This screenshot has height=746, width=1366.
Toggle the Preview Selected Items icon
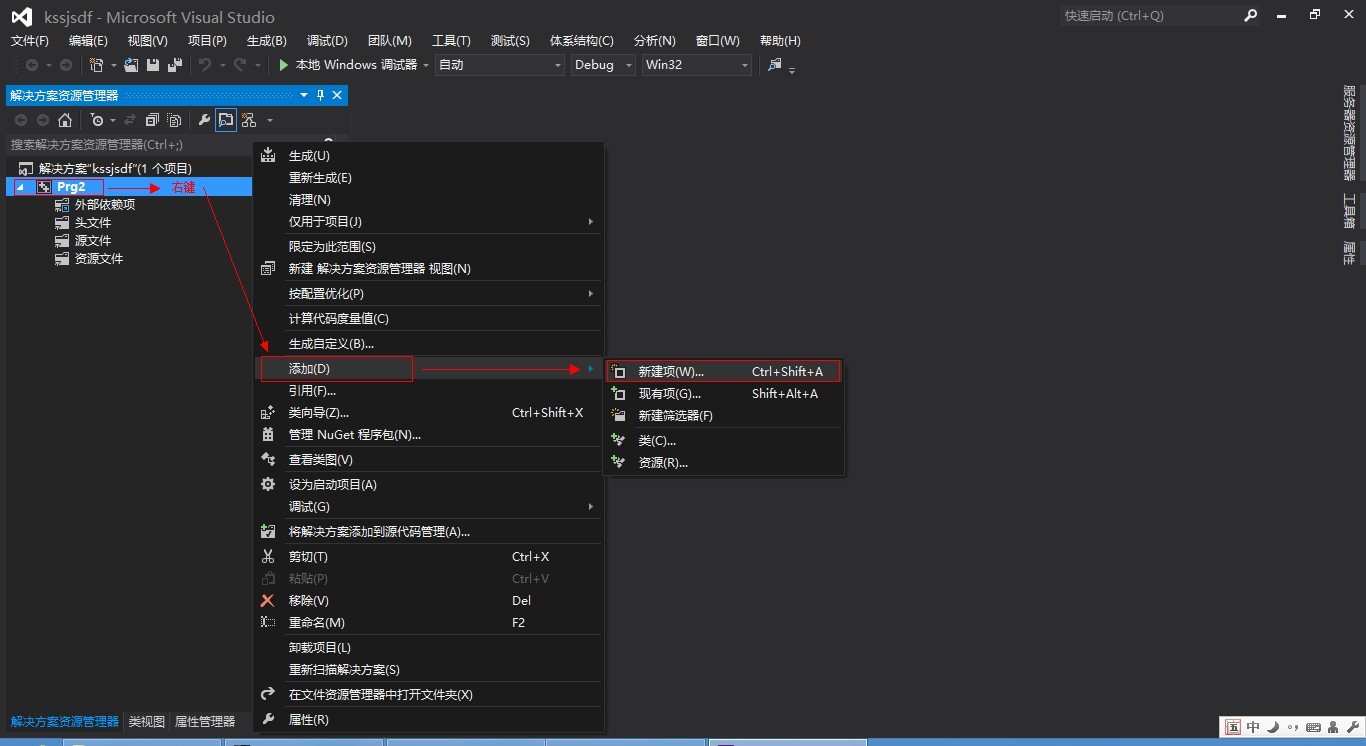[x=226, y=120]
